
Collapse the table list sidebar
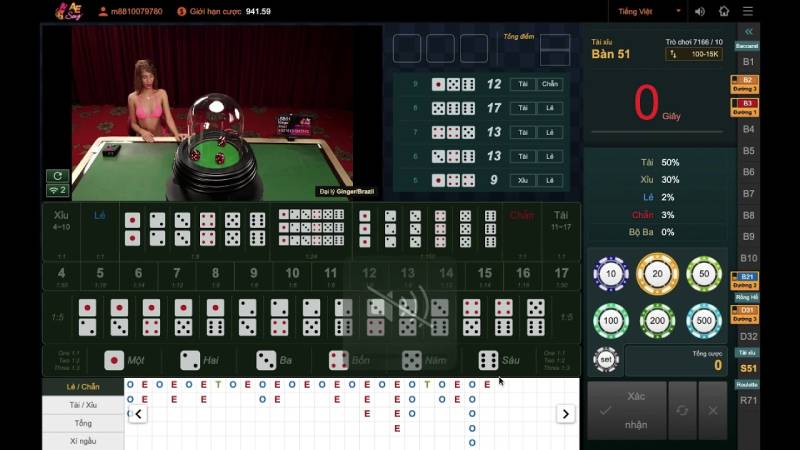(x=748, y=32)
